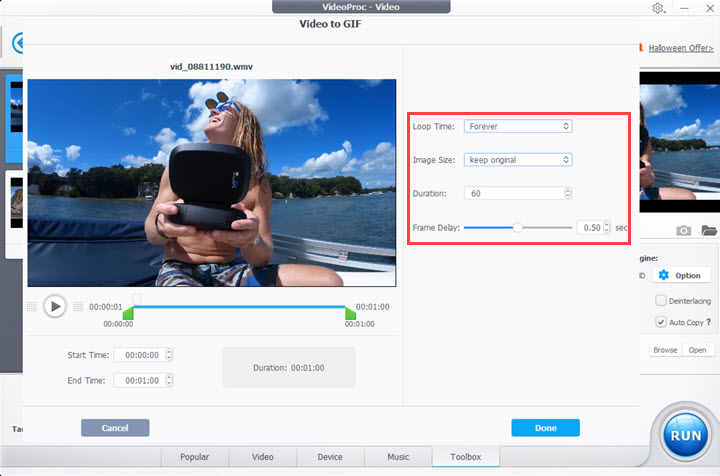Take a snapshot with camera icon
The width and height of the screenshot is (720, 476).
[683, 230]
